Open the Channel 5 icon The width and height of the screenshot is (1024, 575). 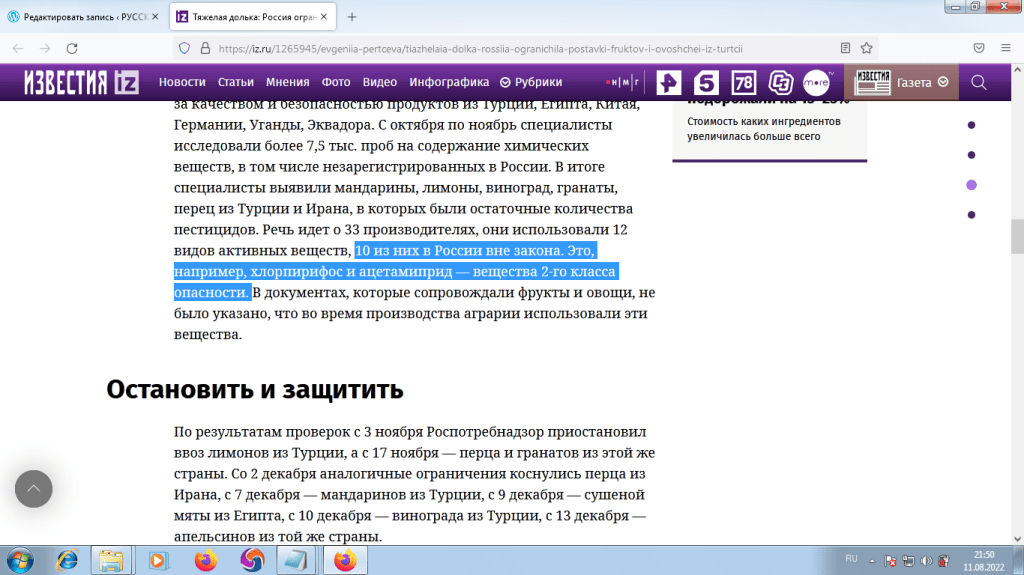tap(706, 82)
